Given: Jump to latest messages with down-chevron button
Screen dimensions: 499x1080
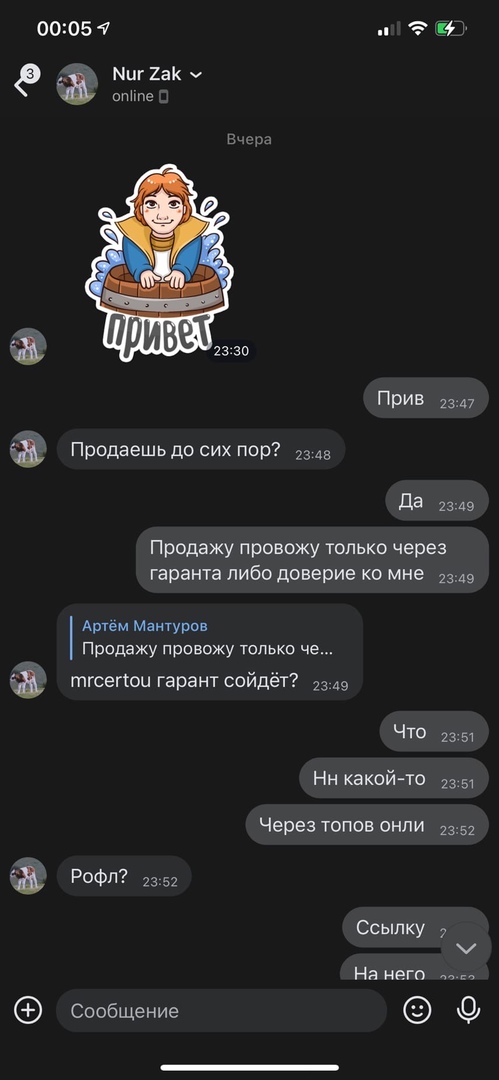Looking at the screenshot, I should point(466,948).
